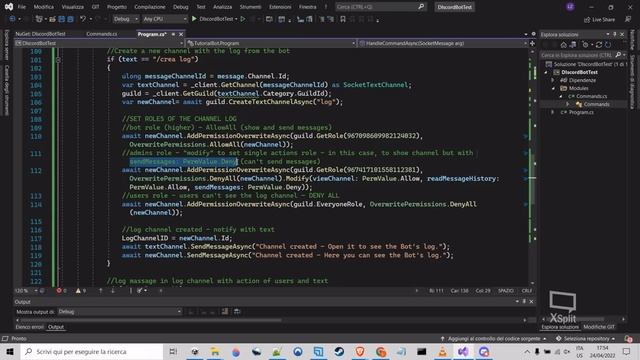Screen dimensions: 640x360
Task: Click DiscordBotTest solution name button in title bar
Action: pyautogui.click(x=454, y=7)
